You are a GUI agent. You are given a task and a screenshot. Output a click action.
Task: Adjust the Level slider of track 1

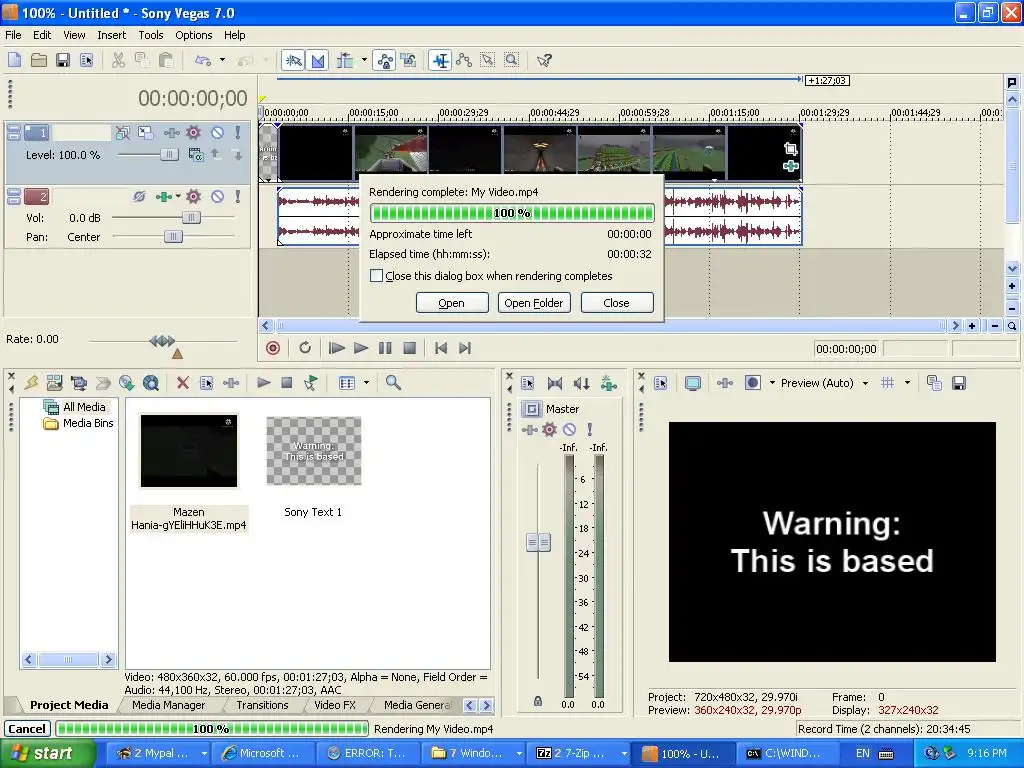point(168,155)
